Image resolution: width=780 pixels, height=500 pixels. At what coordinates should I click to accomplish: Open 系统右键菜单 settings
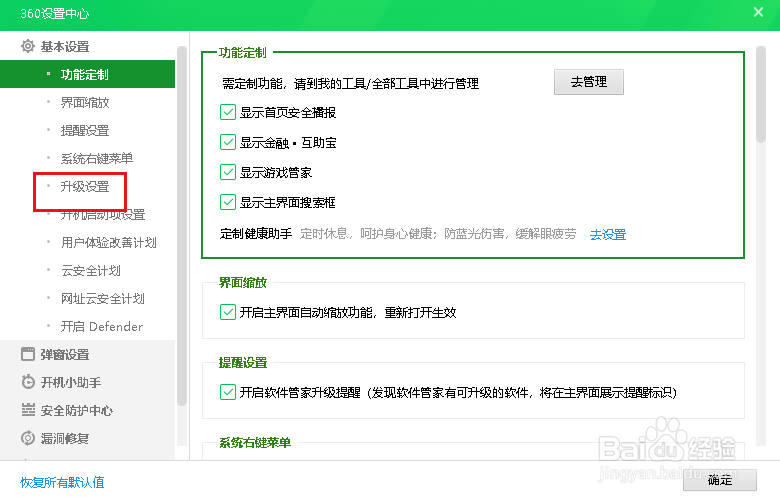pyautogui.click(x=97, y=158)
